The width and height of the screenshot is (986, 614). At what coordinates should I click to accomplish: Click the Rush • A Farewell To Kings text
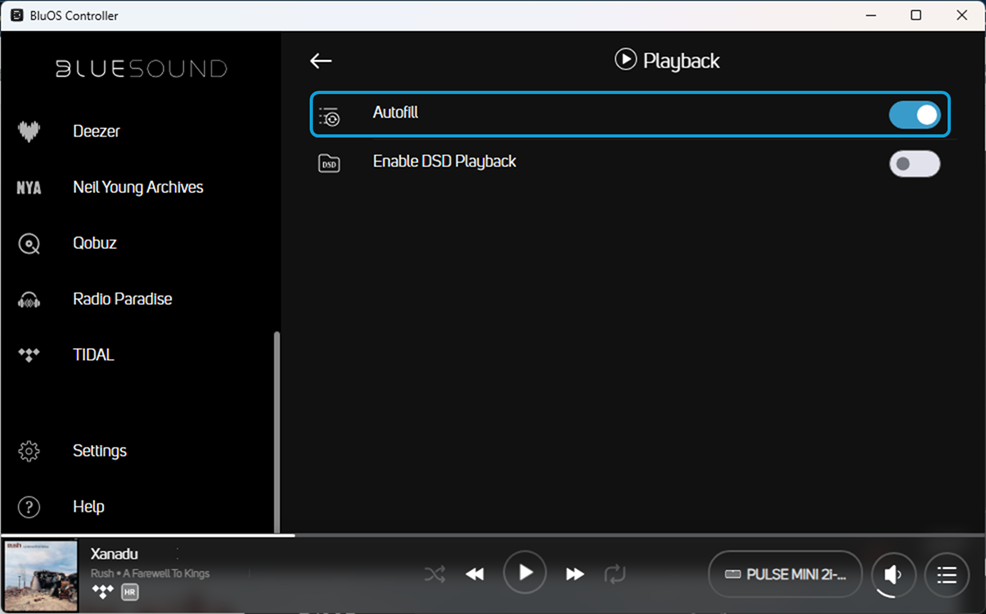[x=150, y=573]
